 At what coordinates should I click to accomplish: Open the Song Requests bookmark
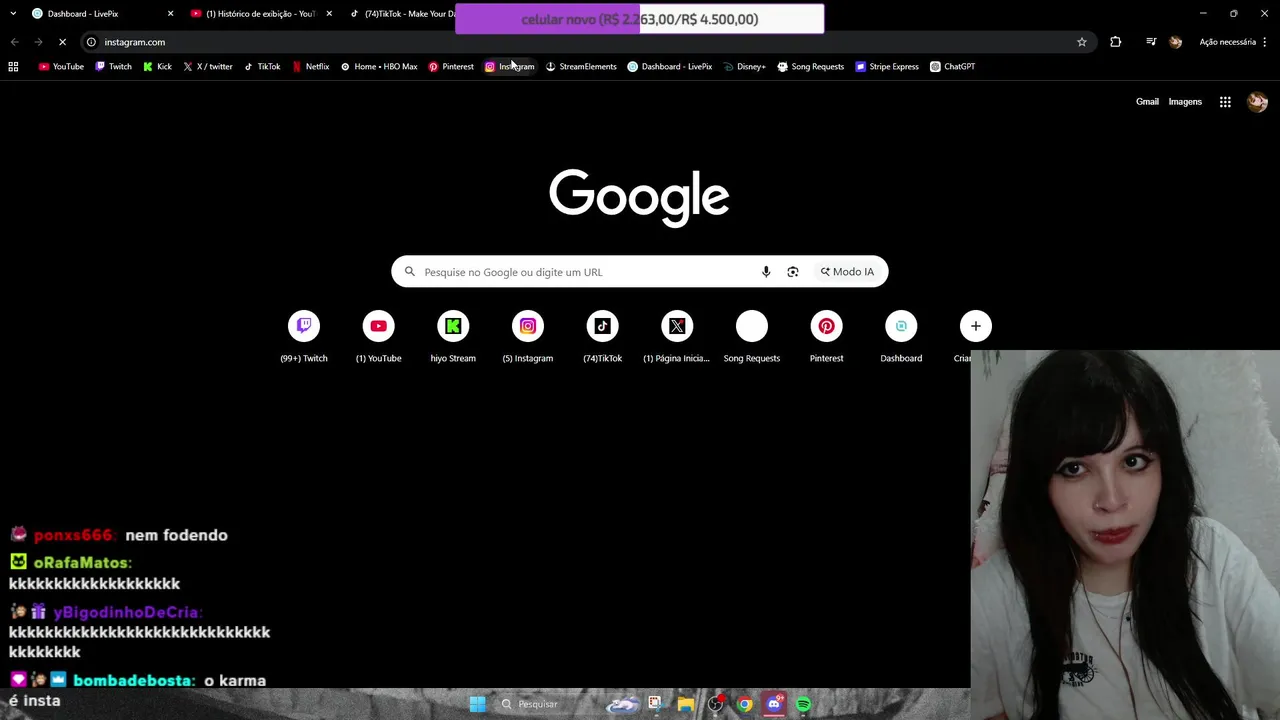[810, 67]
